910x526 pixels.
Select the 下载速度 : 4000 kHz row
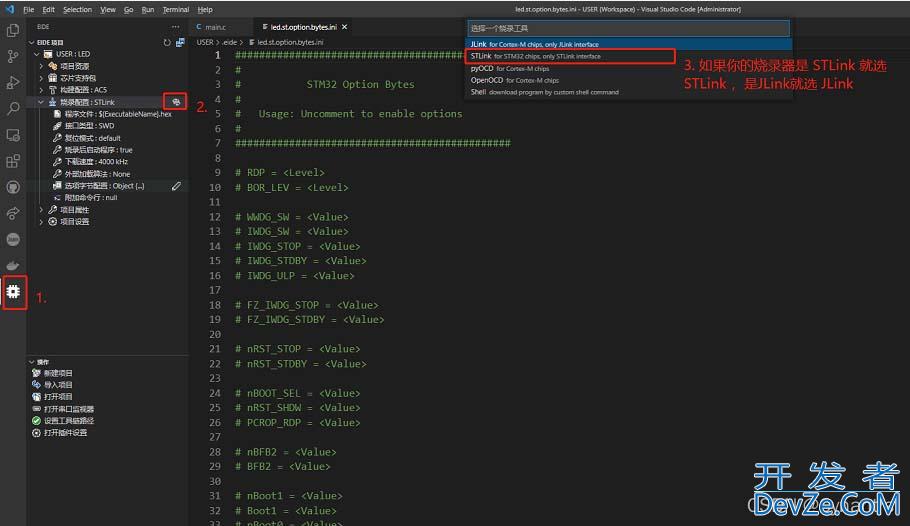coord(108,161)
